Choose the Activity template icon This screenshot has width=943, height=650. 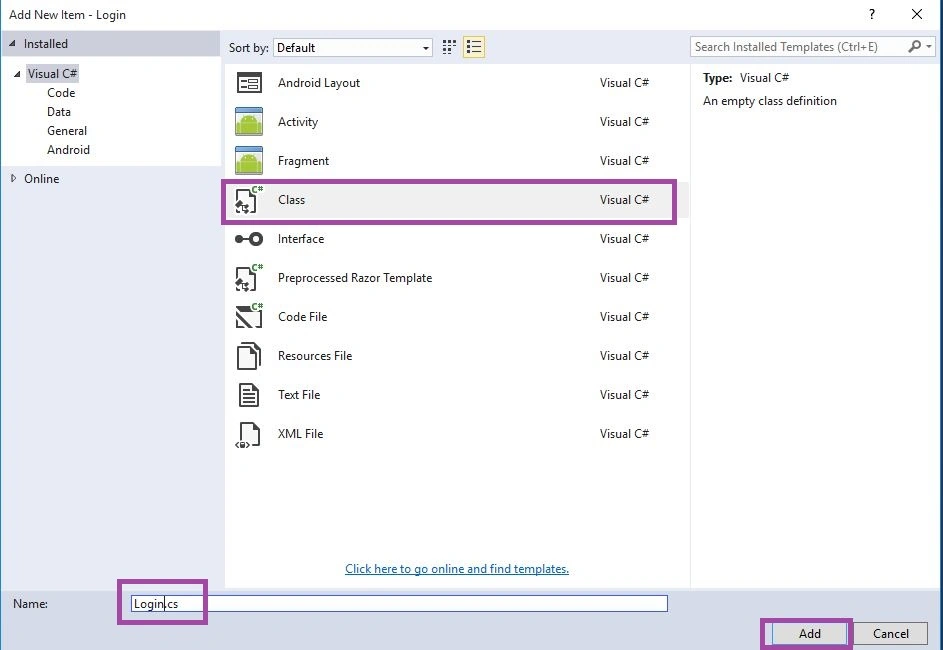click(x=249, y=121)
